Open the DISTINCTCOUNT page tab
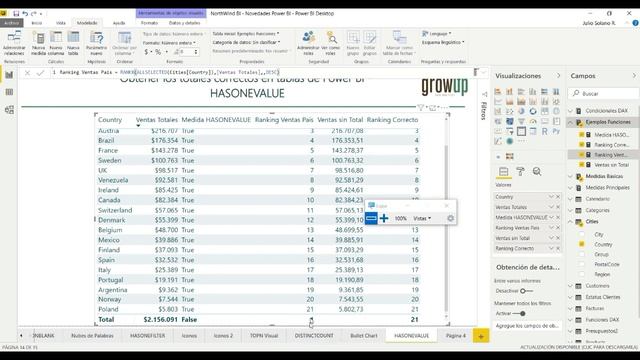Viewport: 640px width, 360px height. (314, 336)
